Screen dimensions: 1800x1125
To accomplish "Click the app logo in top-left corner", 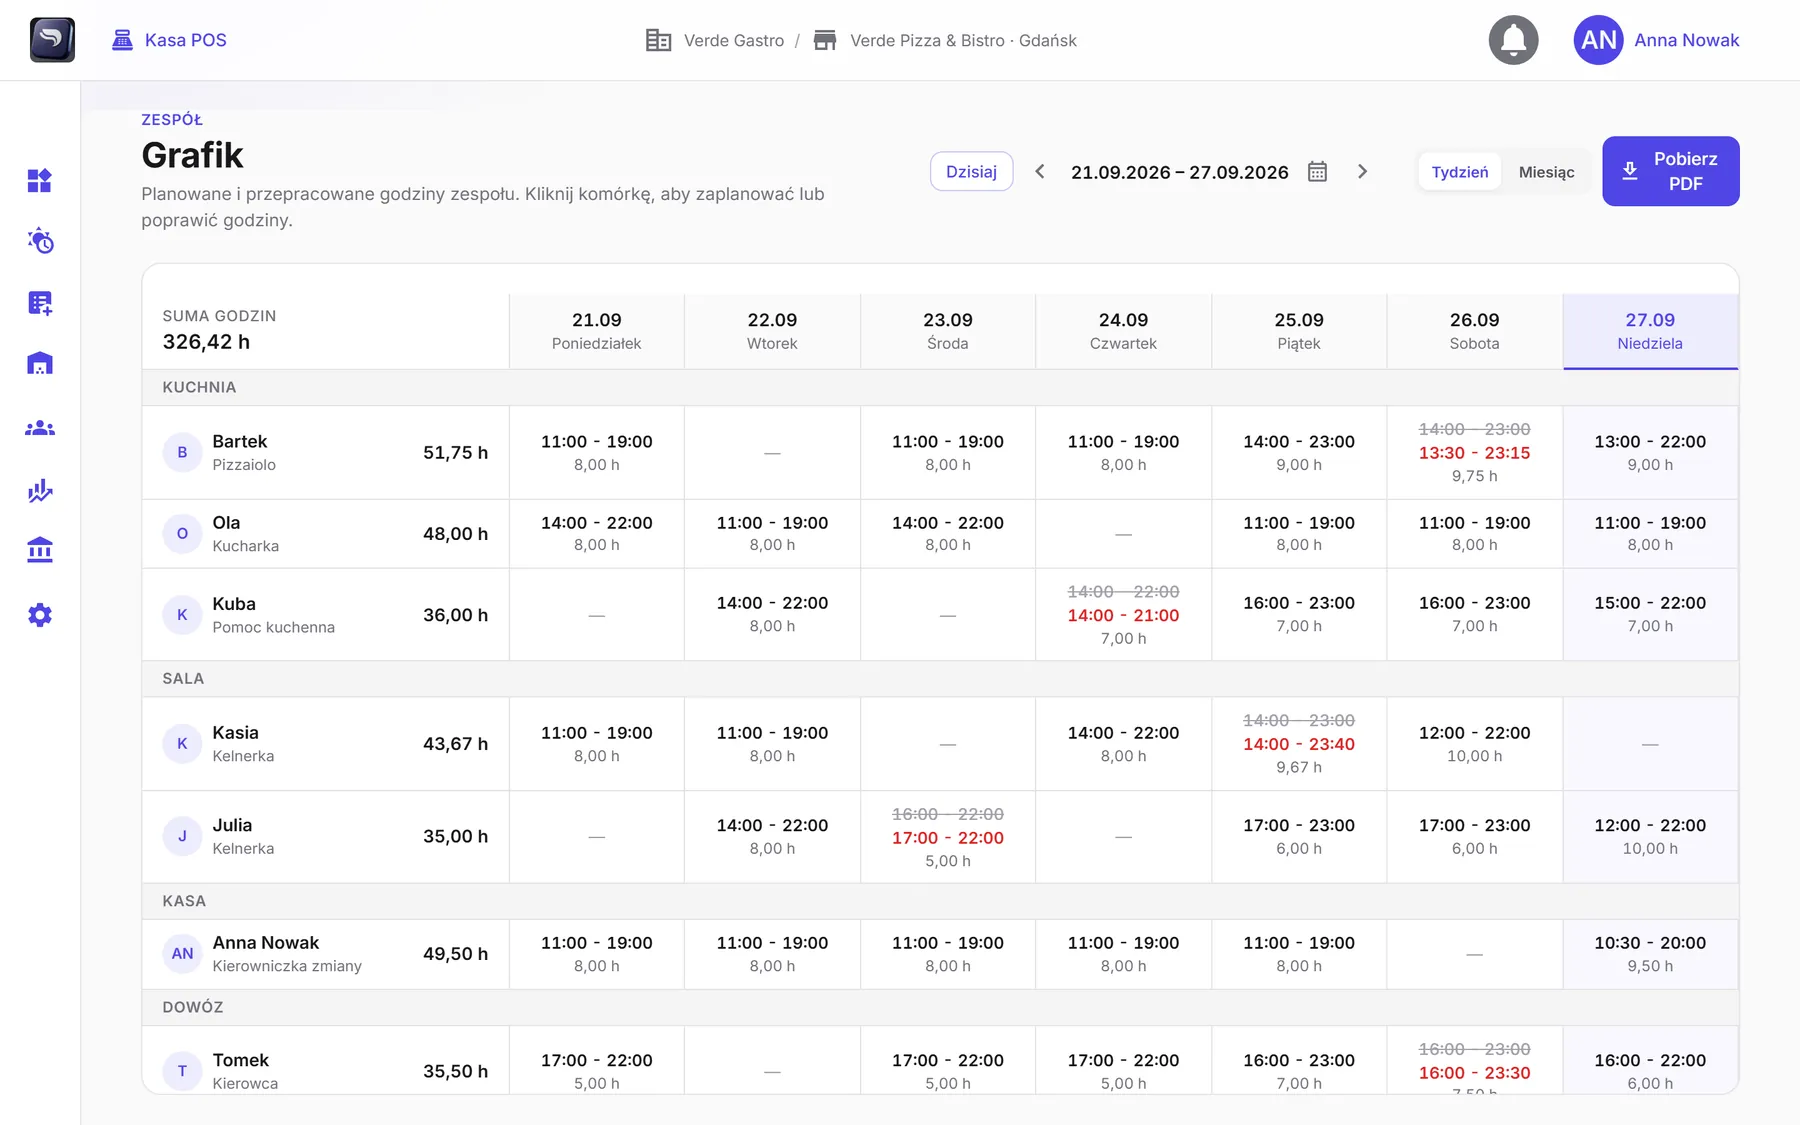I will (52, 40).
